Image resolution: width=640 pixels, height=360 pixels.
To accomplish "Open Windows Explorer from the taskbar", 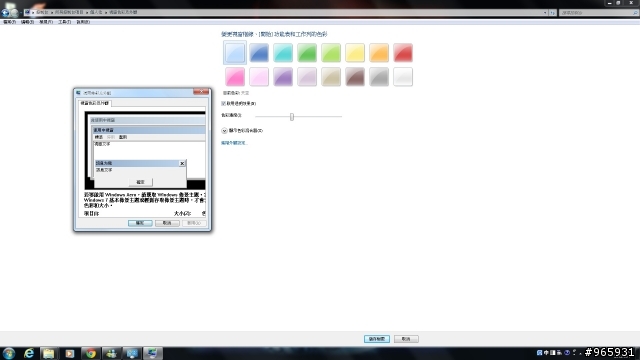I will pos(49,353).
